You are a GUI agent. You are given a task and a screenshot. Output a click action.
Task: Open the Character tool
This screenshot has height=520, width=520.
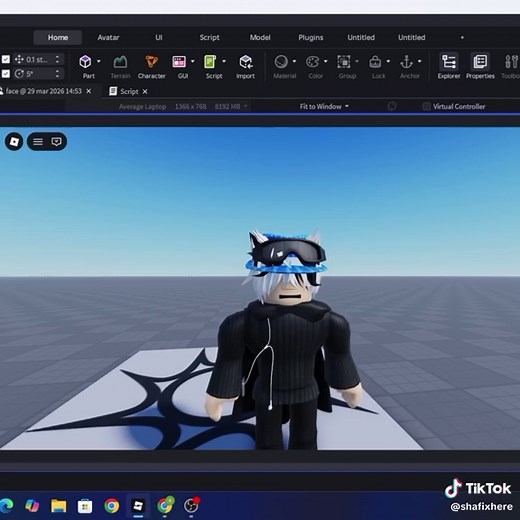click(152, 67)
